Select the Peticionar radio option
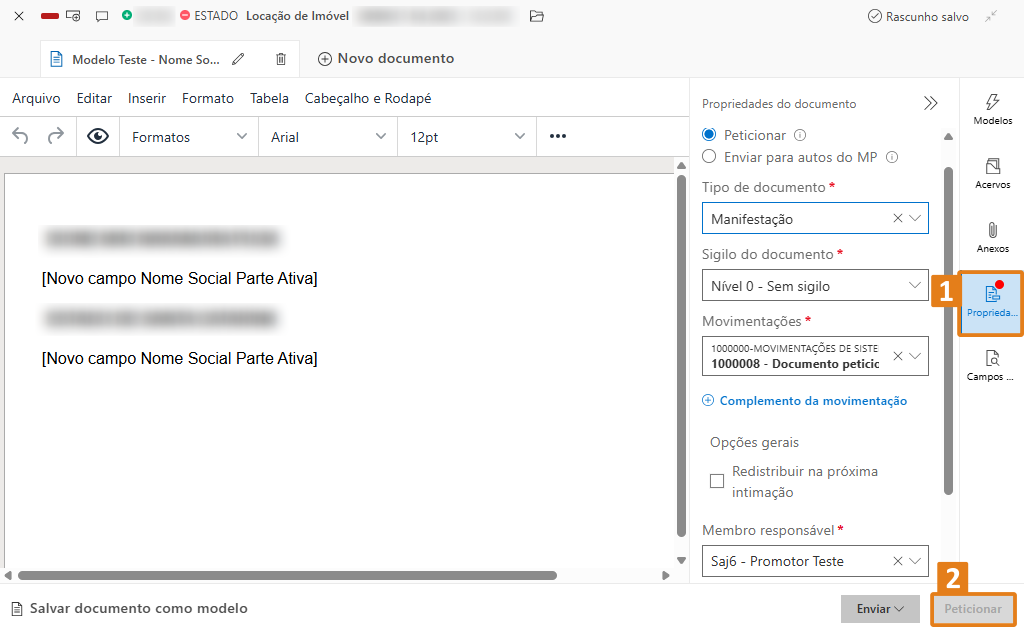The image size is (1024, 633). point(709,135)
